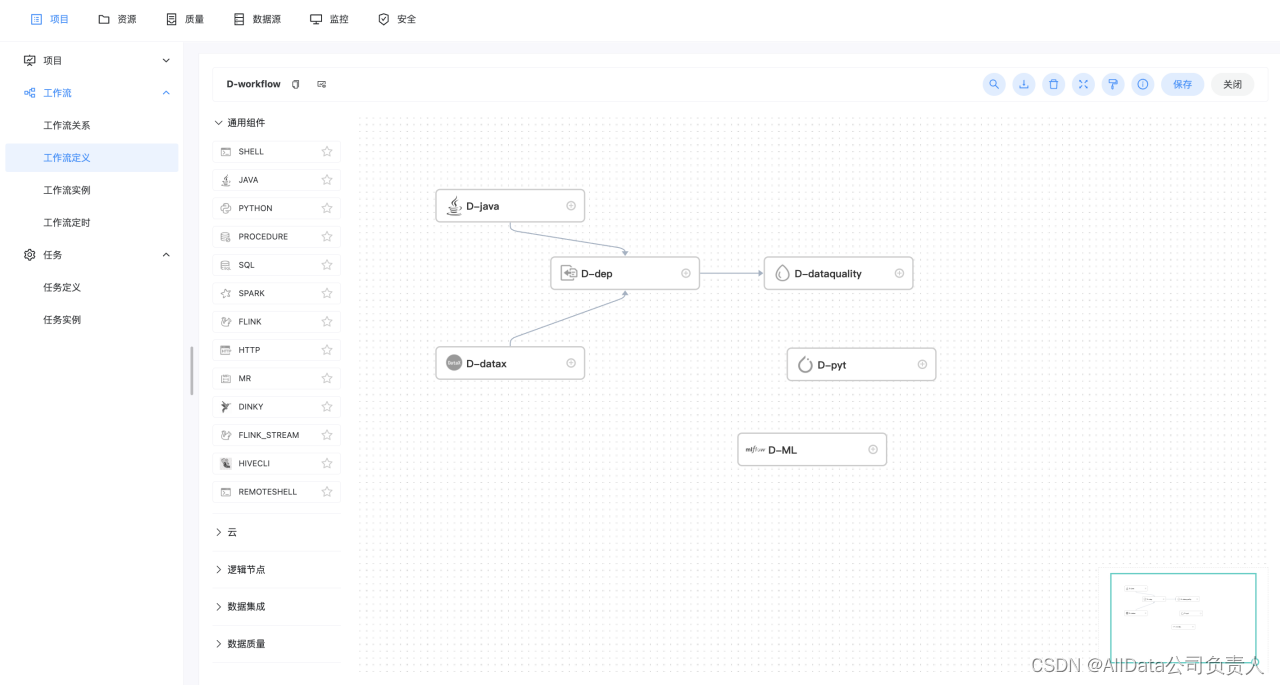Click the trash delete icon in toolbar

point(1053,84)
